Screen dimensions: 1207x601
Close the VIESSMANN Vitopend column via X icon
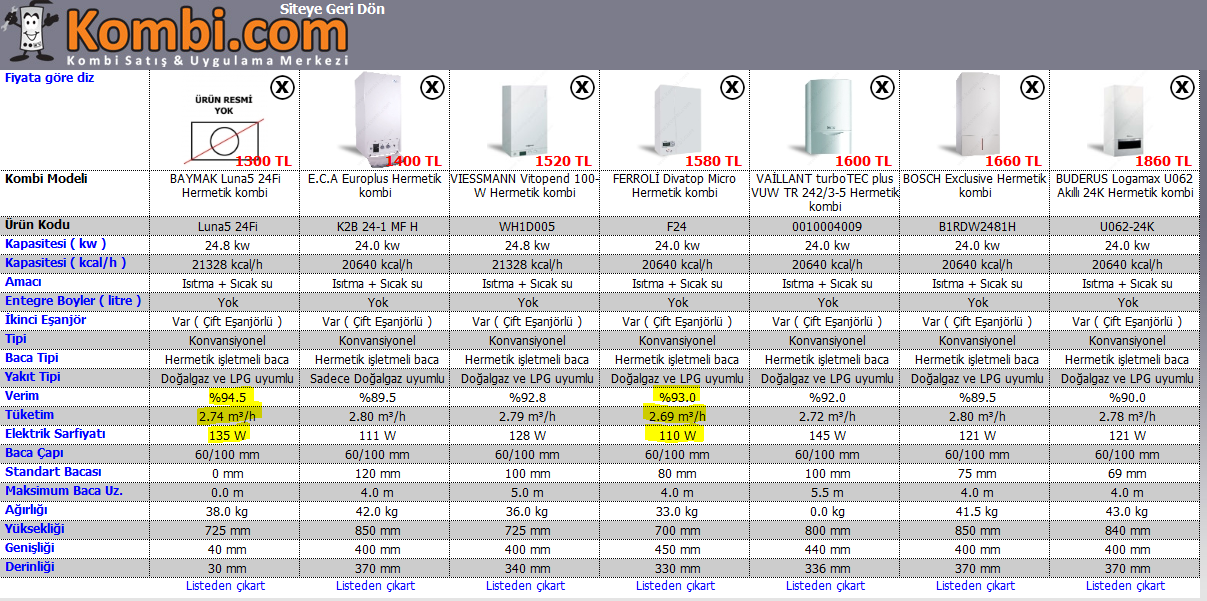pos(582,88)
